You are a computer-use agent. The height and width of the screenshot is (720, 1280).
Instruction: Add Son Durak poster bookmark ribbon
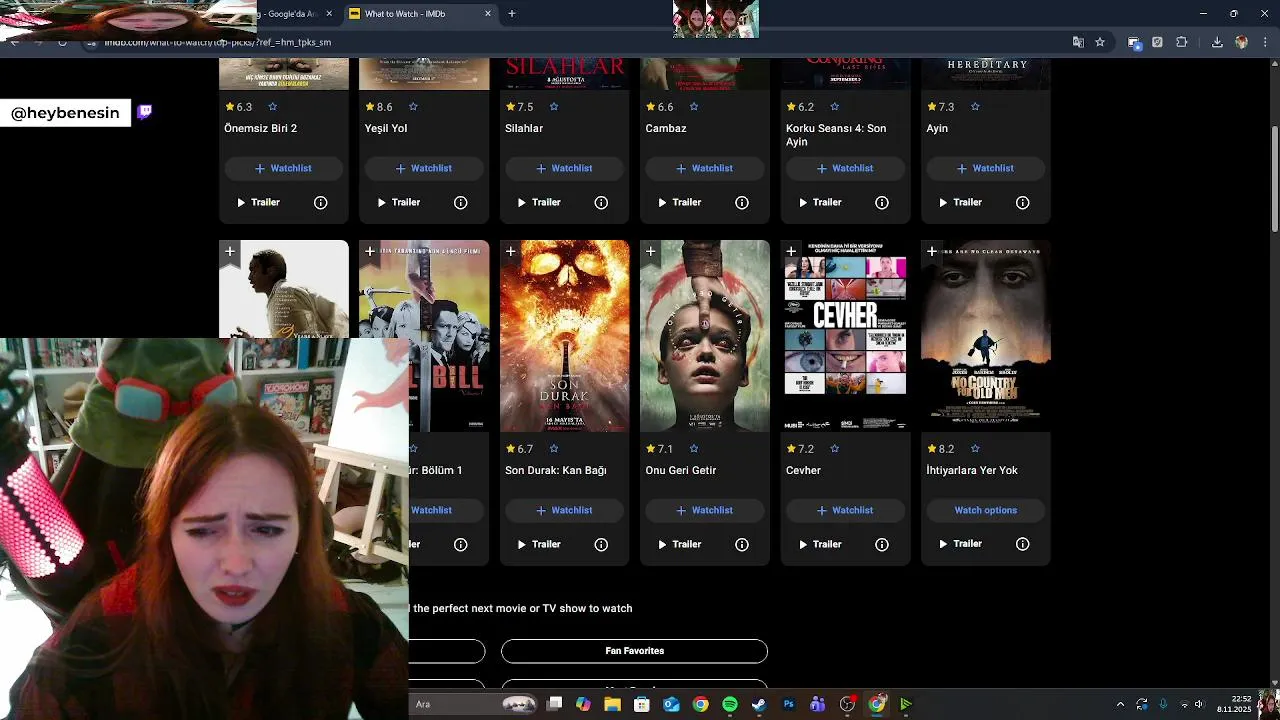(511, 252)
